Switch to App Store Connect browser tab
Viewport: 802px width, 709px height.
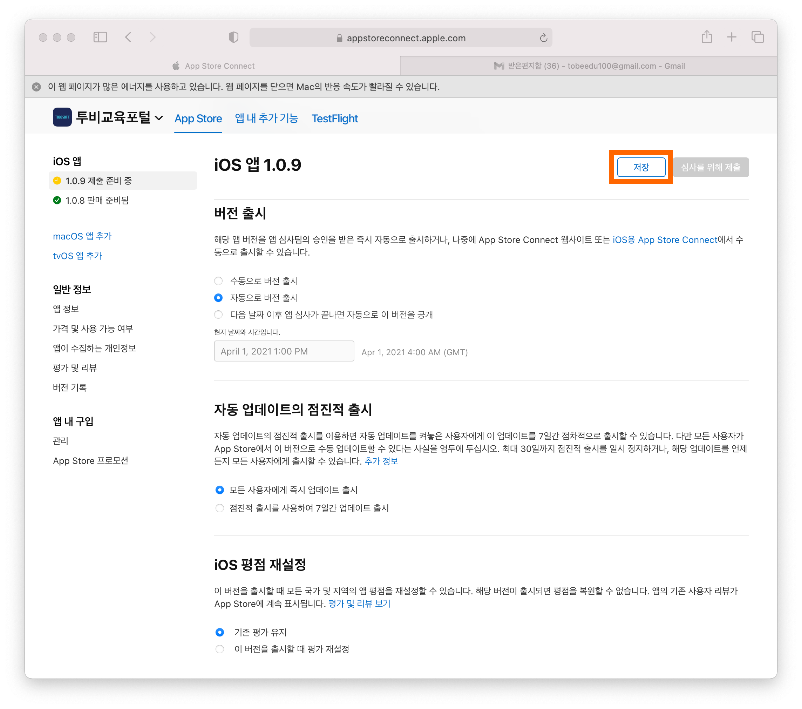pyautogui.click(x=213, y=66)
